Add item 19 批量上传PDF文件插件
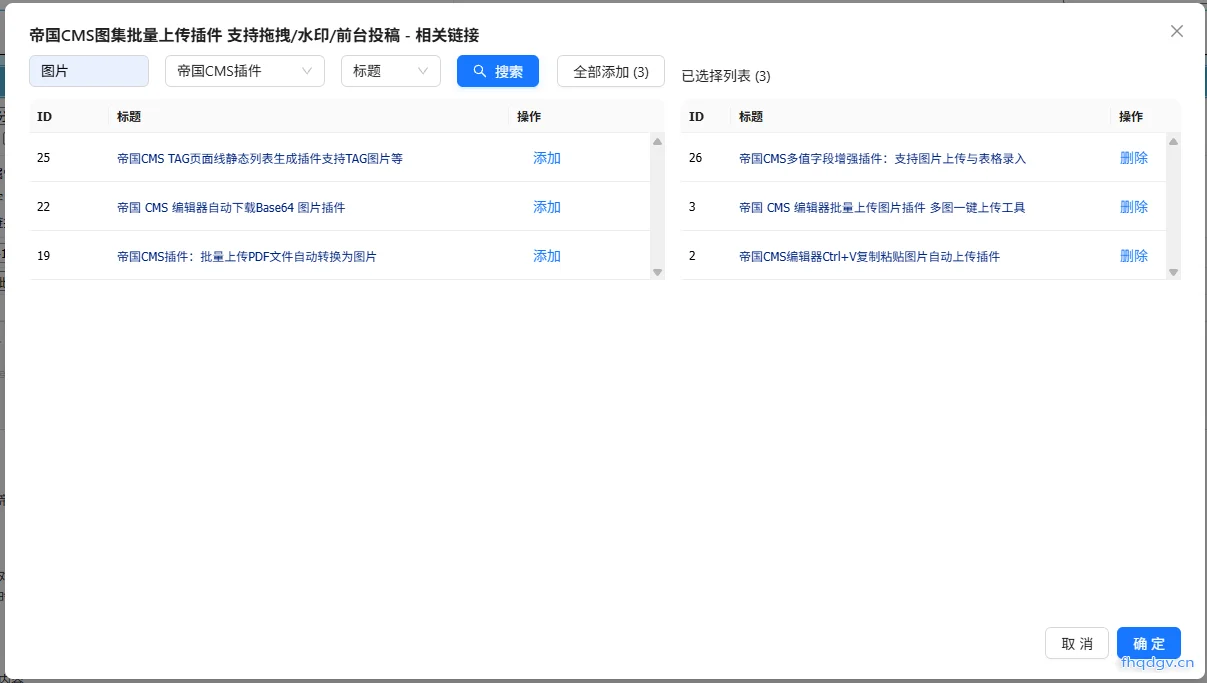 [x=547, y=256]
